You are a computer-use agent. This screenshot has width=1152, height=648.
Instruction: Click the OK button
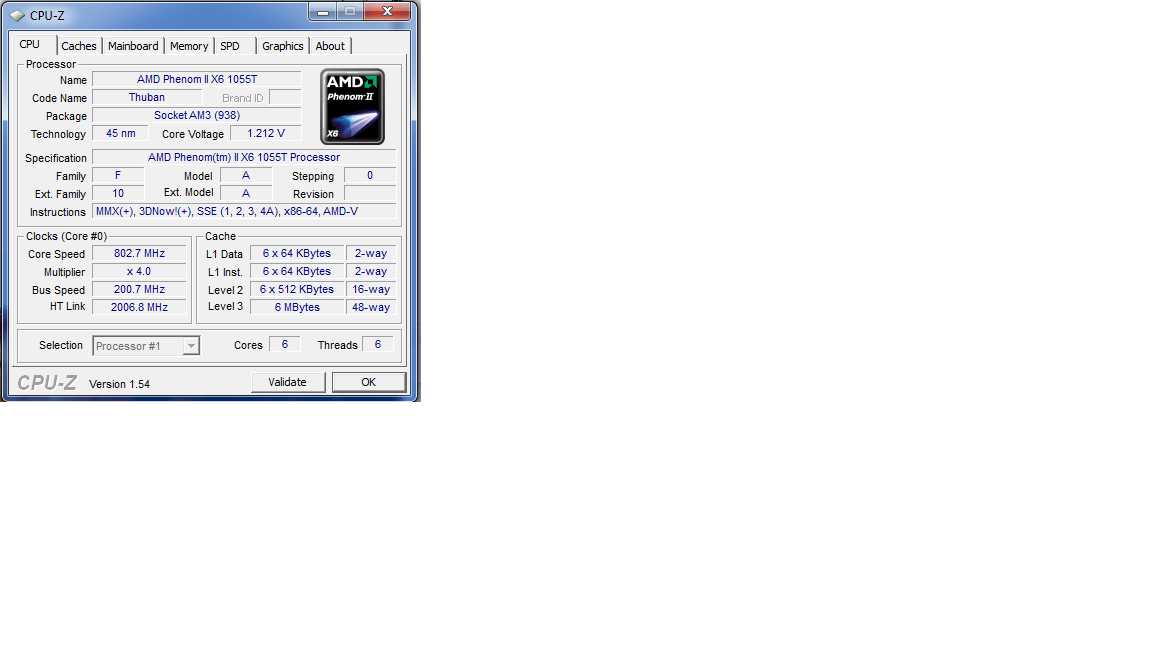coord(369,382)
